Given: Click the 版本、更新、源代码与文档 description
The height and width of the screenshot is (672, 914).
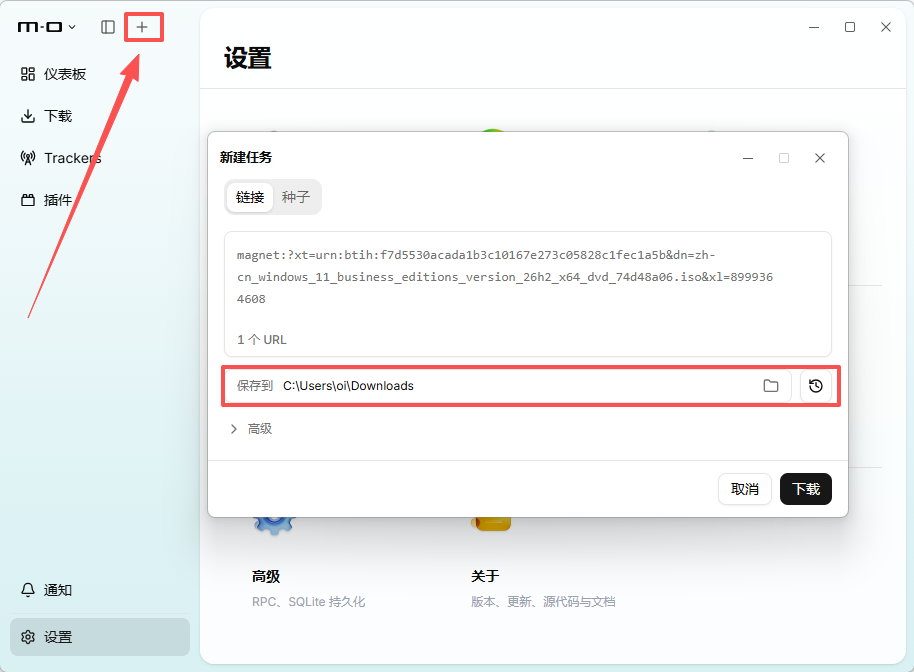Looking at the screenshot, I should coord(543,601).
